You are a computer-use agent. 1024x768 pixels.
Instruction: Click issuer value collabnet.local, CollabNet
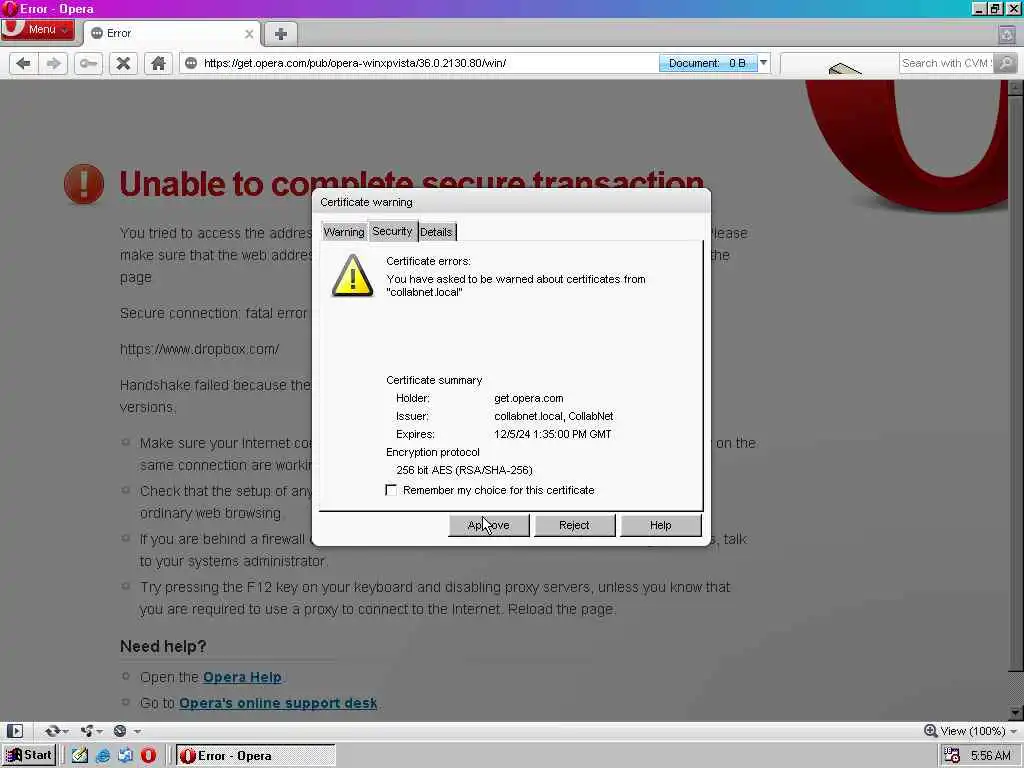[x=554, y=416]
